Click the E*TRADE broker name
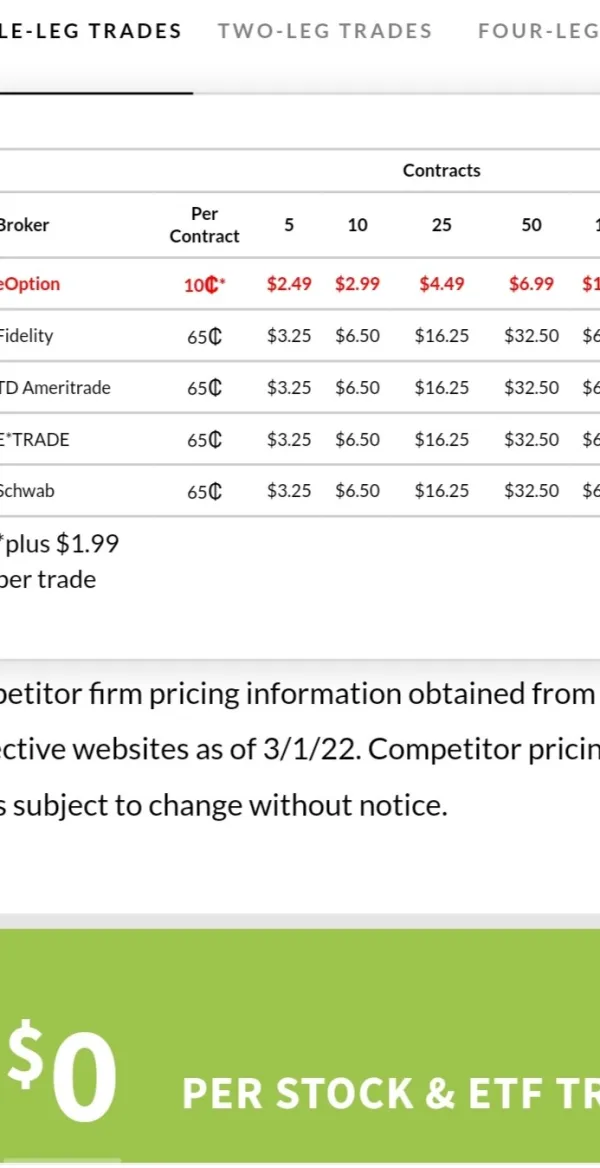This screenshot has width=600, height=1168. tap(35, 440)
